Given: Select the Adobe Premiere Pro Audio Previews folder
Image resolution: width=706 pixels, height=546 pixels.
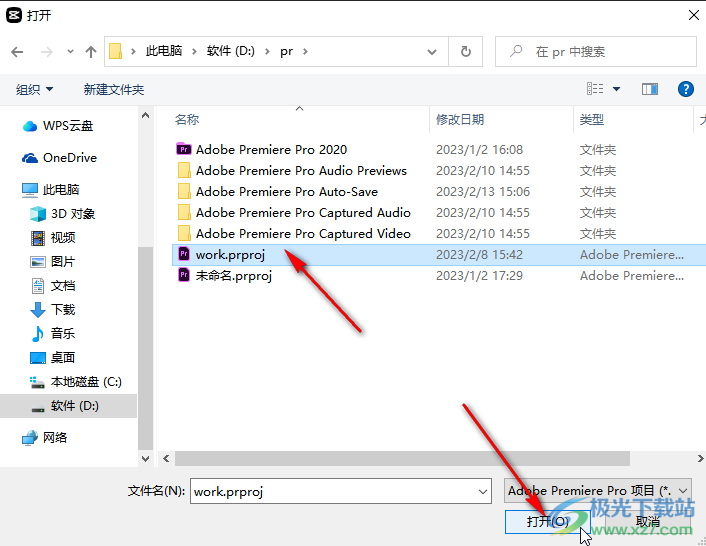Looking at the screenshot, I should point(301,171).
